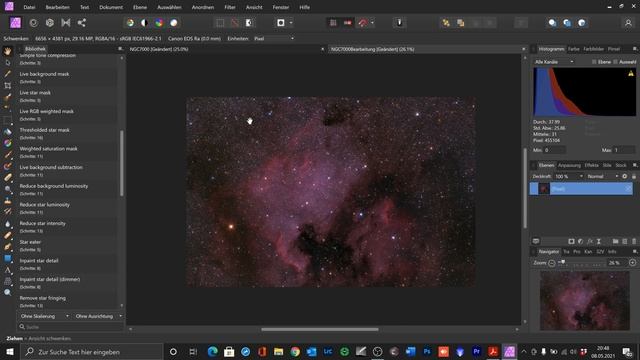640x360 pixels.
Task: Open the Deckkraft 100 % dropdown
Action: pos(569,176)
